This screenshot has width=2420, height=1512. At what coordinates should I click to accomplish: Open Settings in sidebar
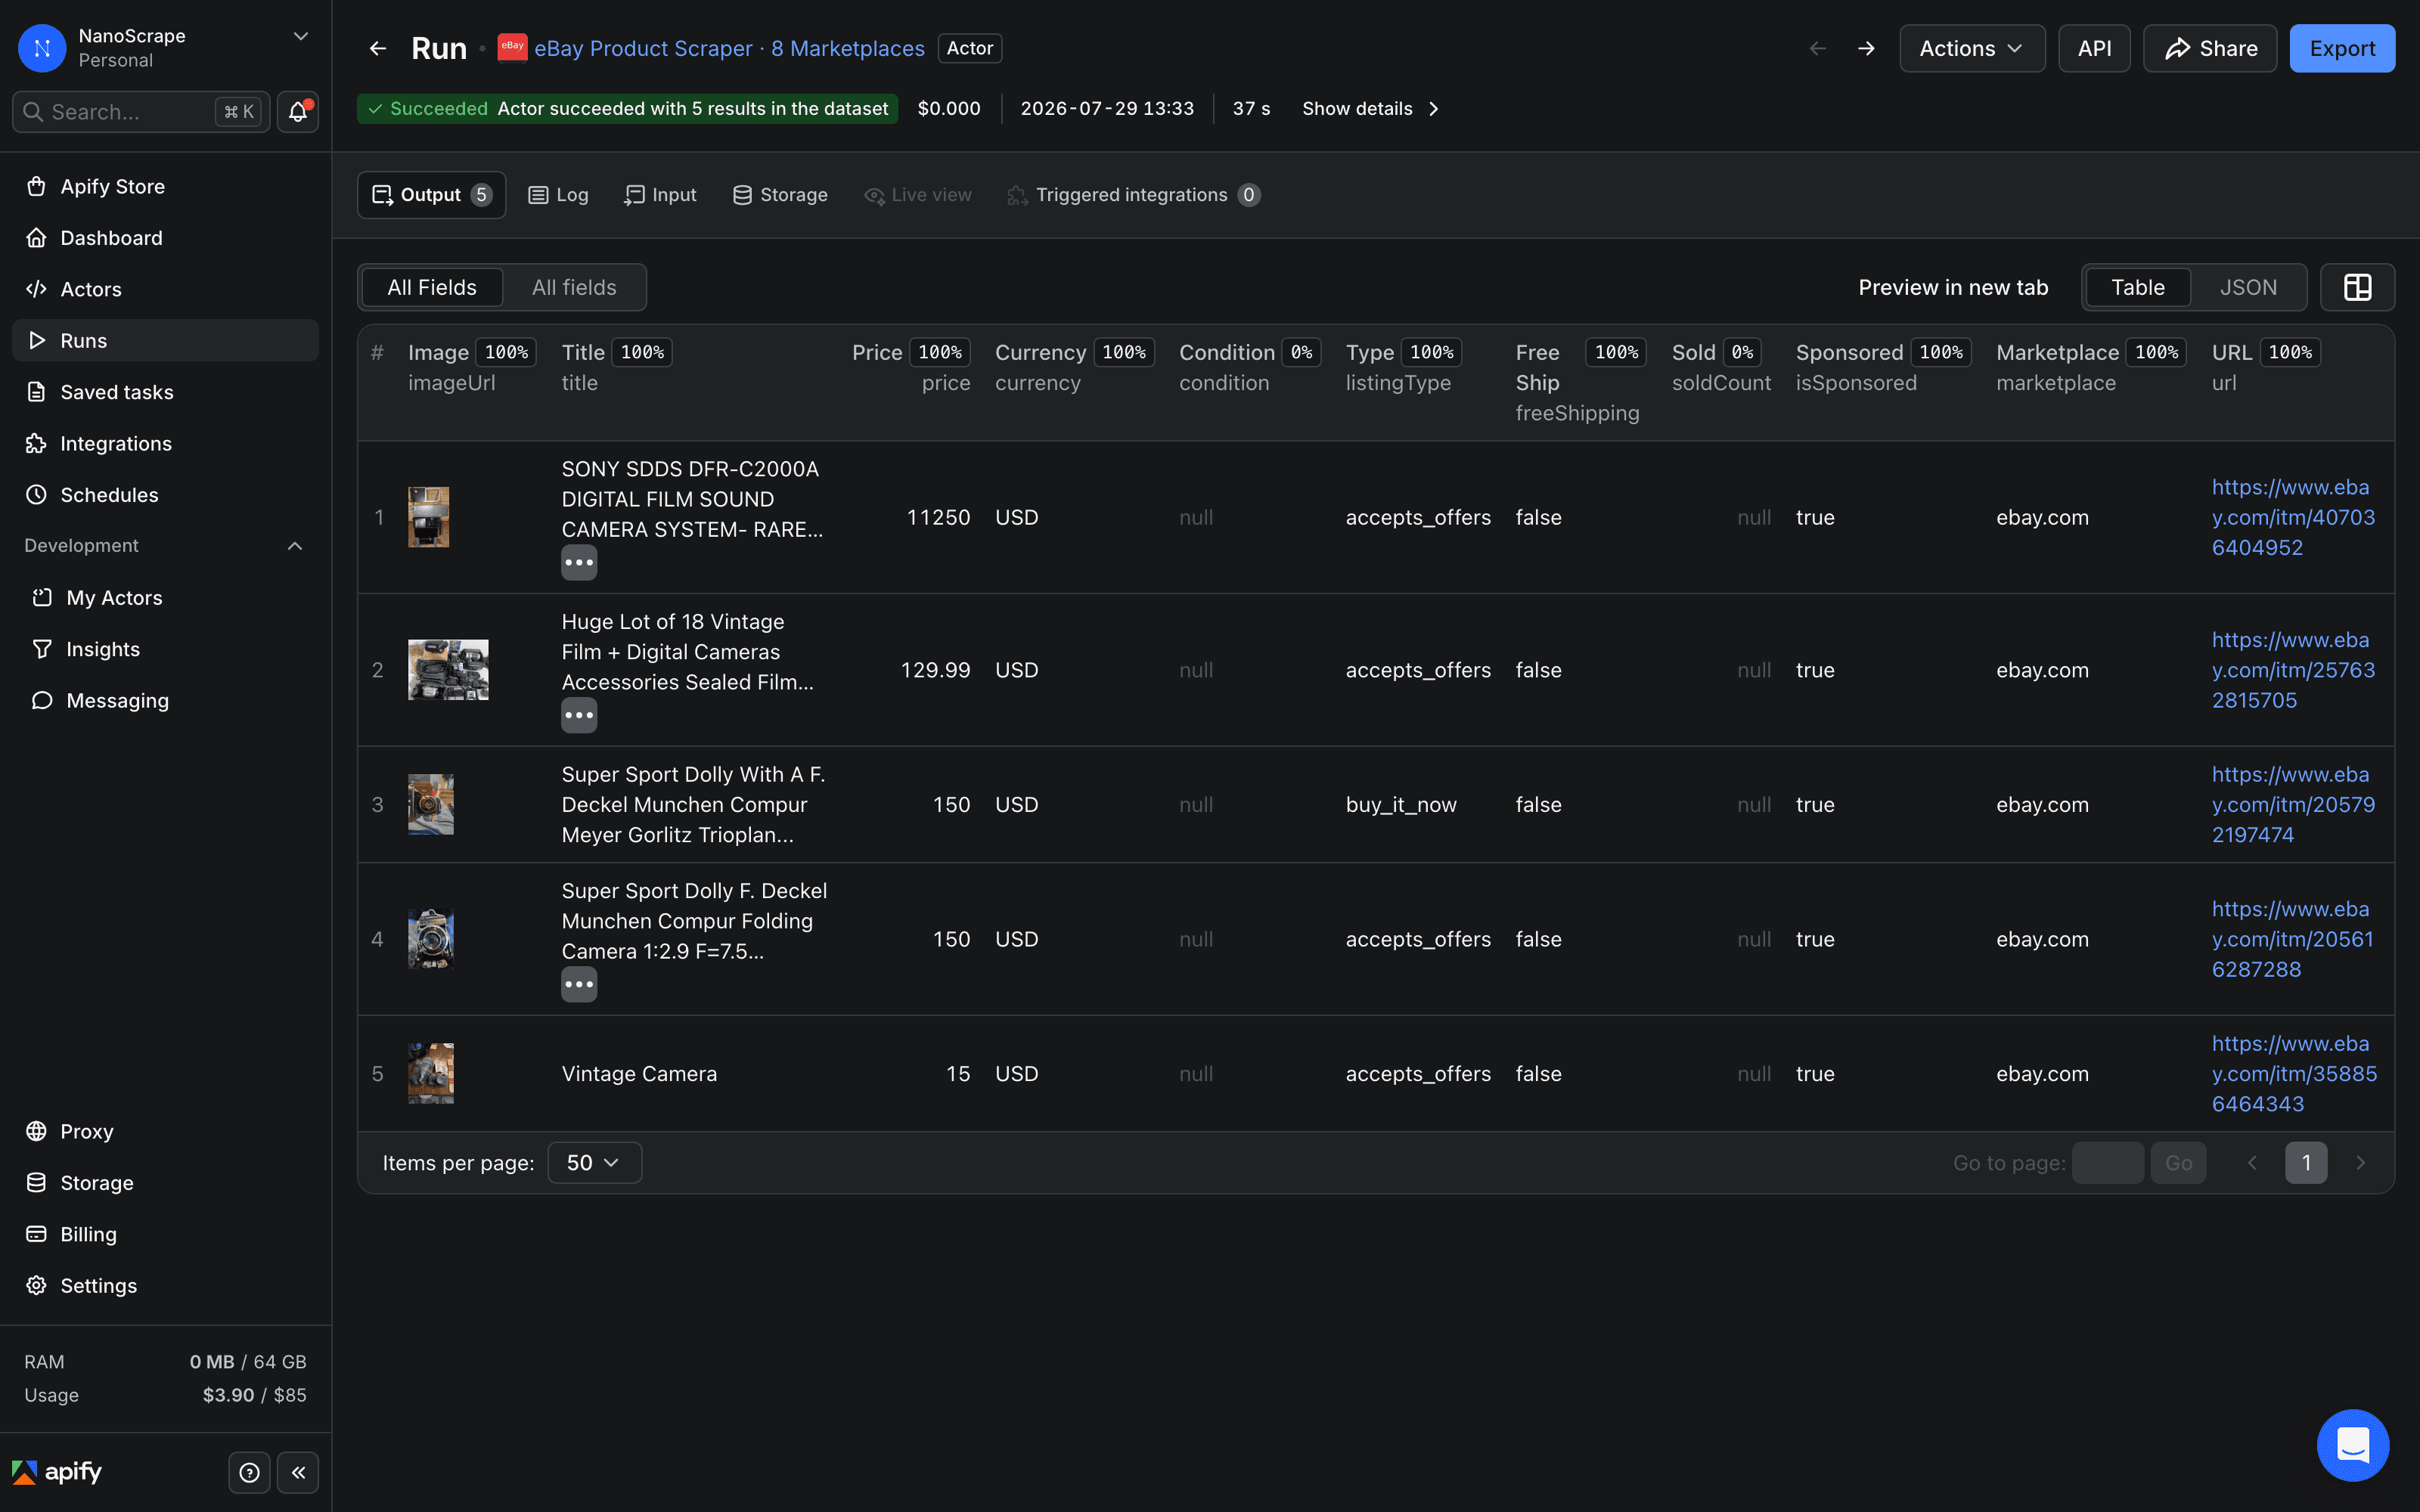tap(165, 1286)
